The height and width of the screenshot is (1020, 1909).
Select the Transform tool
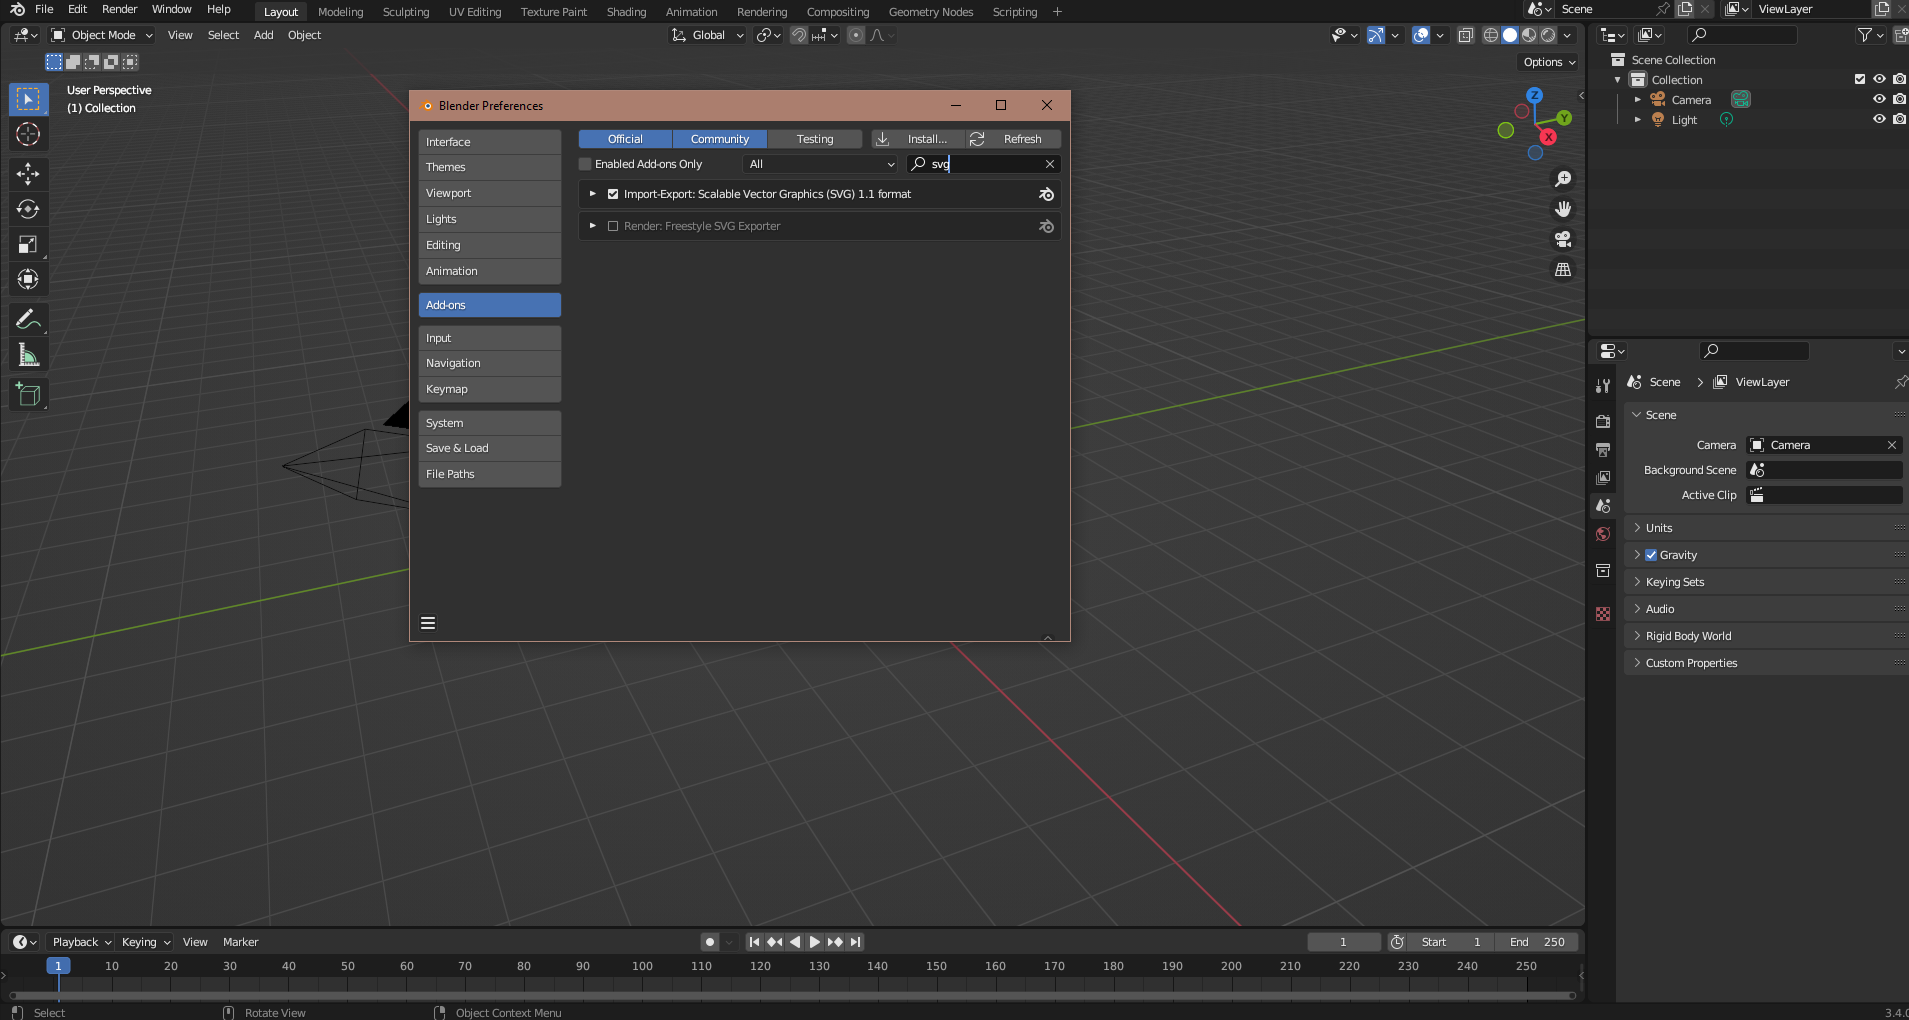[x=28, y=279]
